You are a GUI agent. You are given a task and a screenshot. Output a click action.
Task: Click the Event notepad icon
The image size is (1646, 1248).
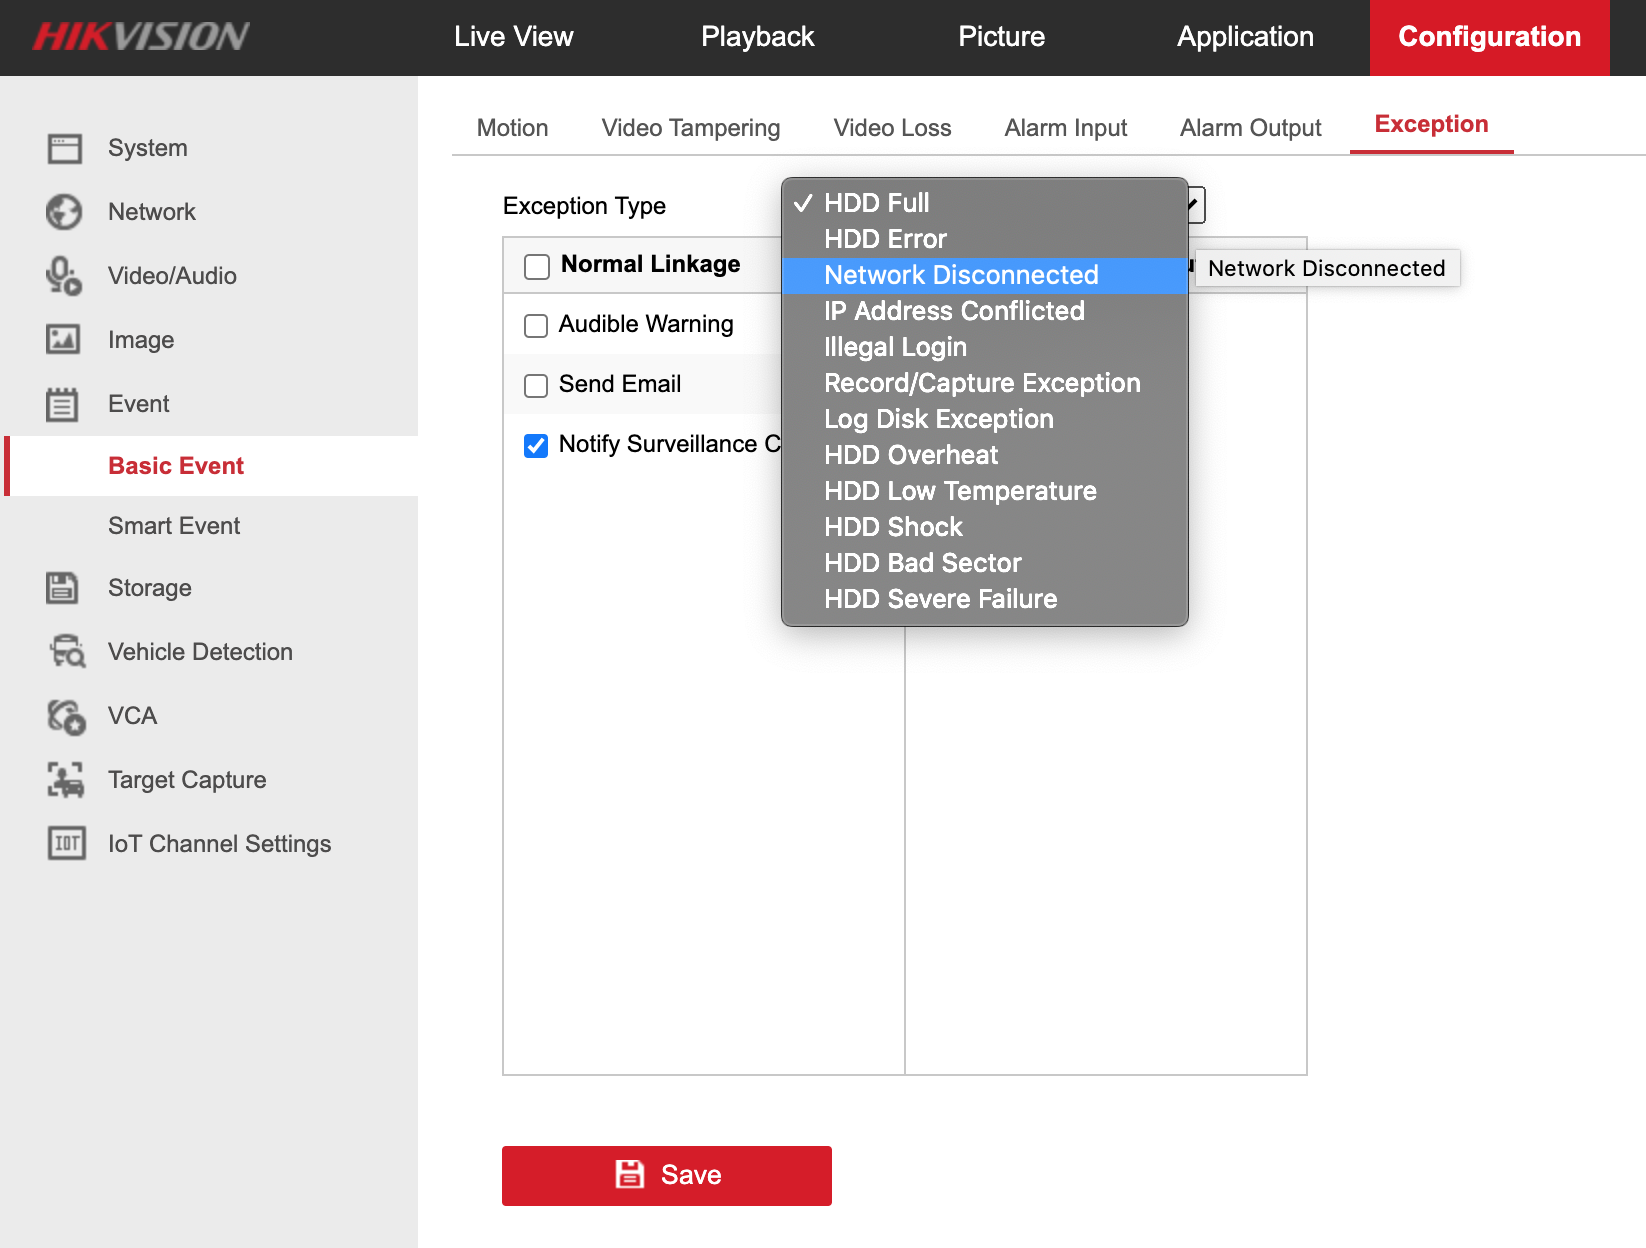click(63, 404)
